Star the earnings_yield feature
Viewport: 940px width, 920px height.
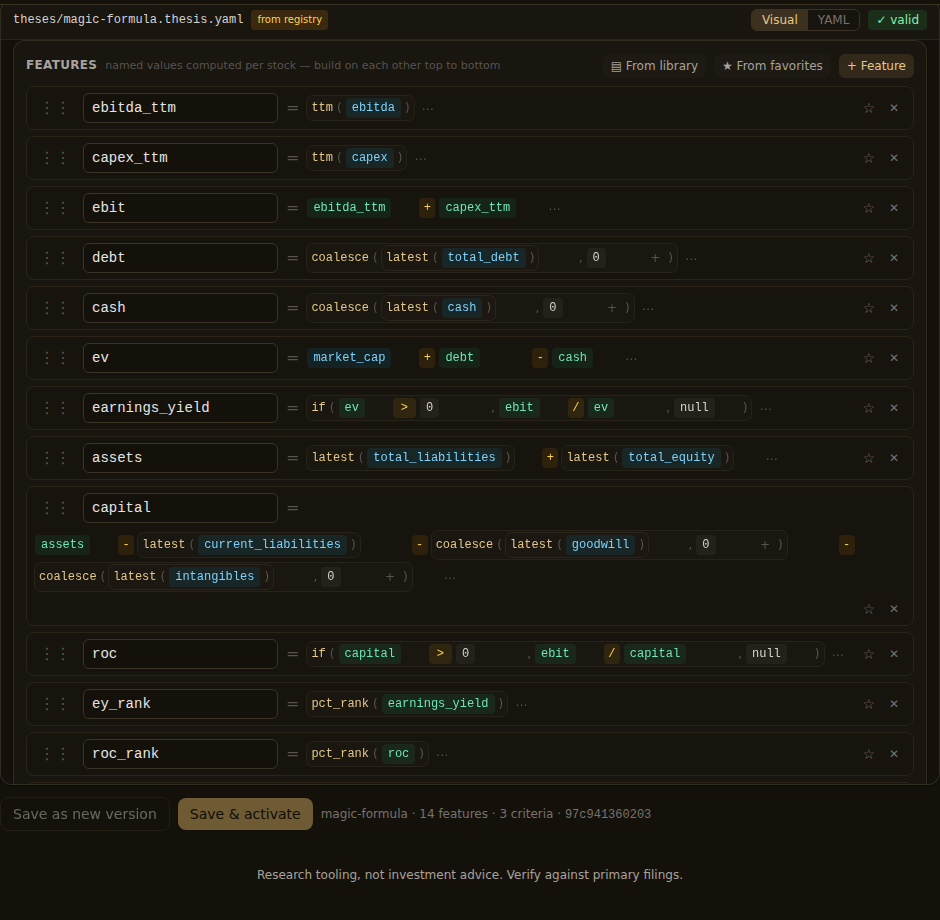(x=868, y=408)
